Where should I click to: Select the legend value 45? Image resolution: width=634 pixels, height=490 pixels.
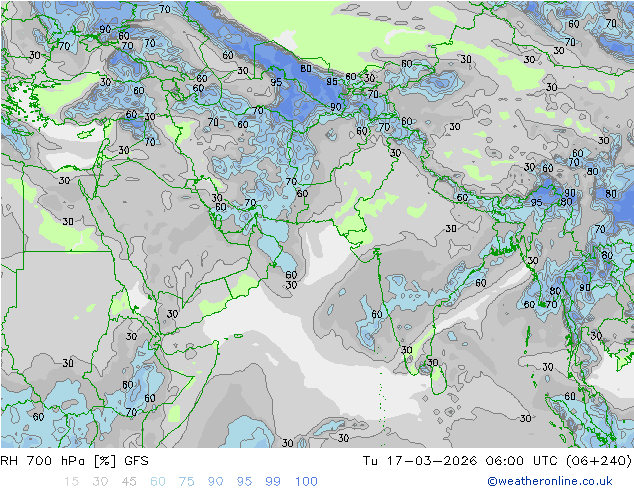click(129, 482)
